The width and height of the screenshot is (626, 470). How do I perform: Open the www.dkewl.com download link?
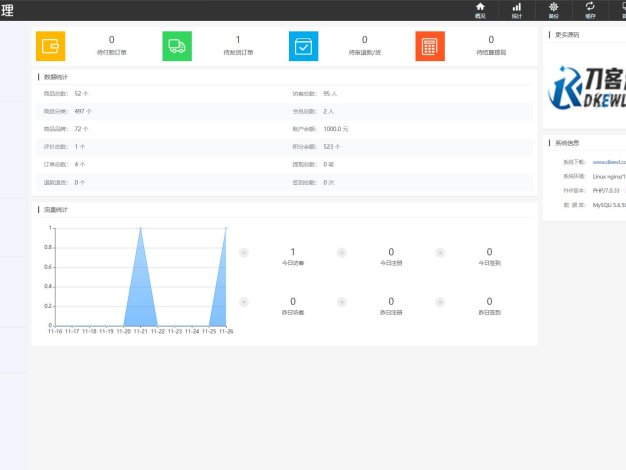click(608, 161)
